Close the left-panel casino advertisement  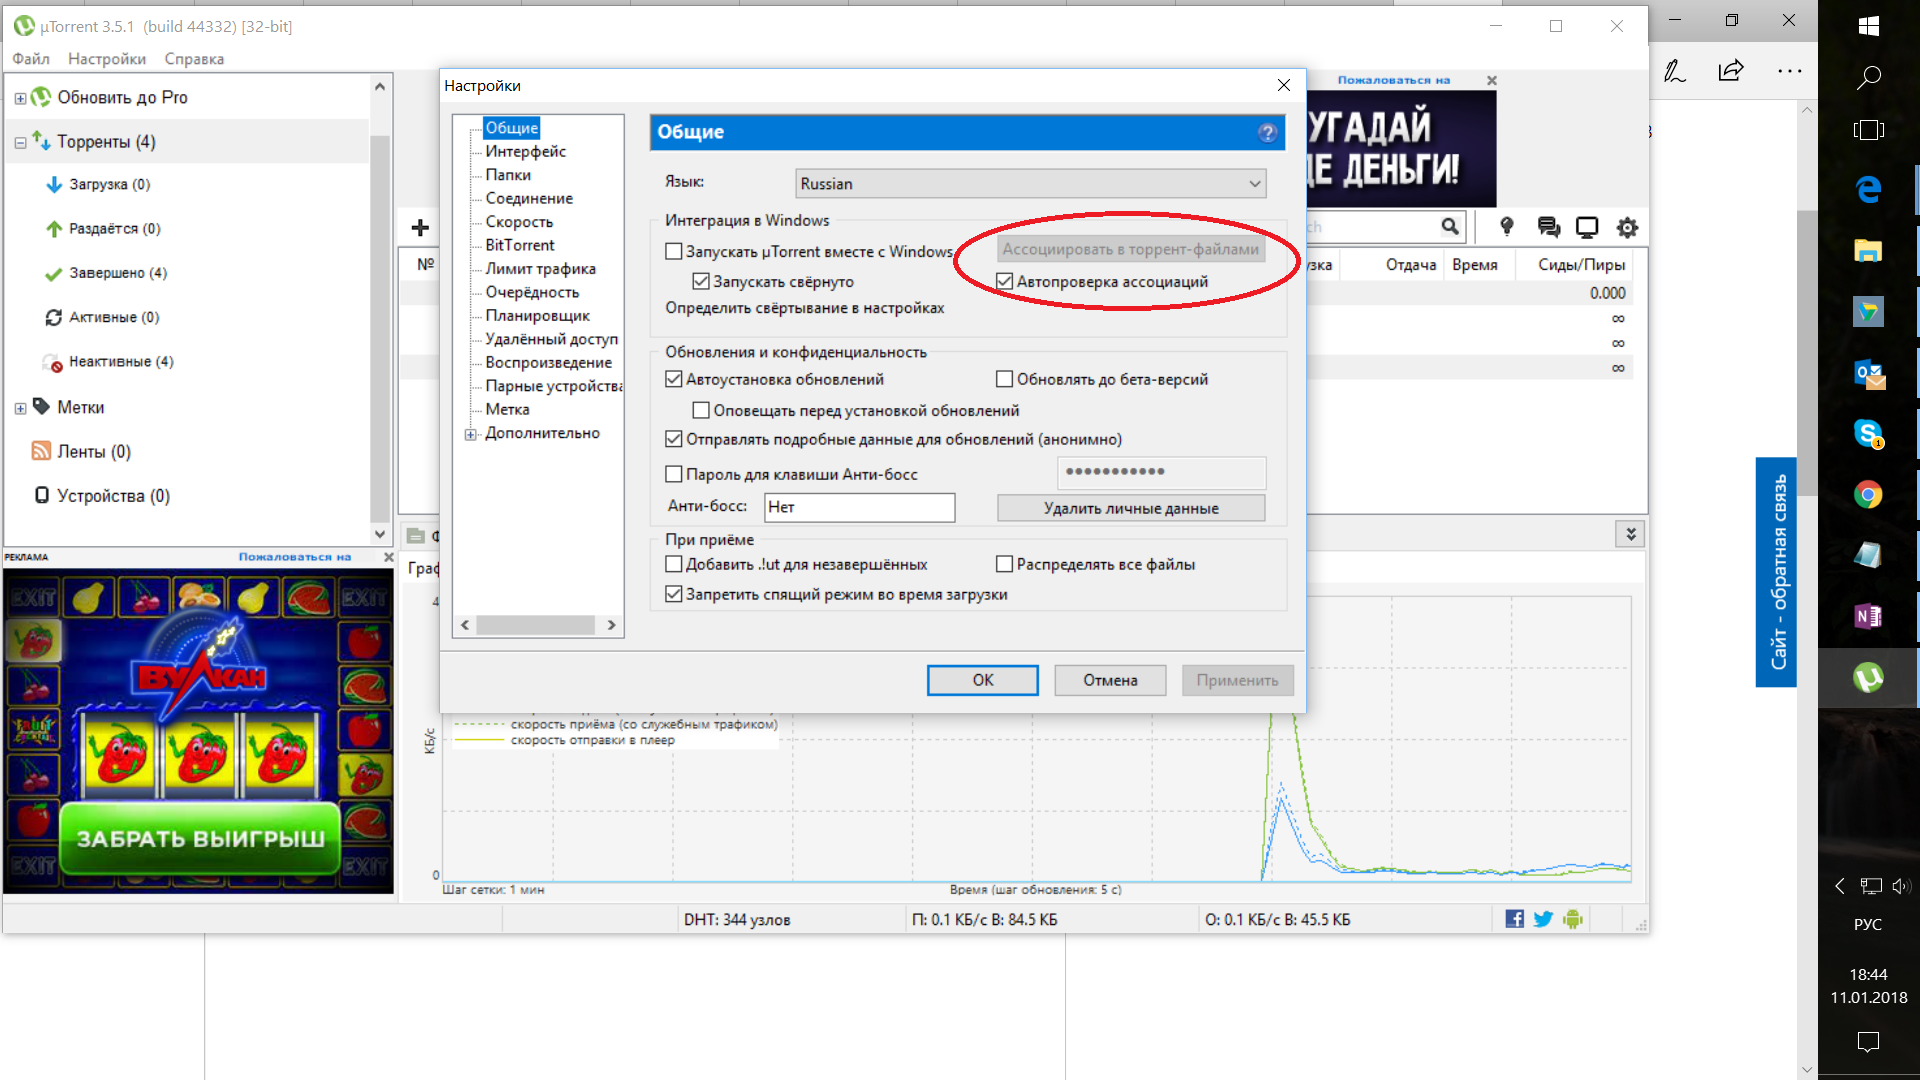[x=388, y=557]
